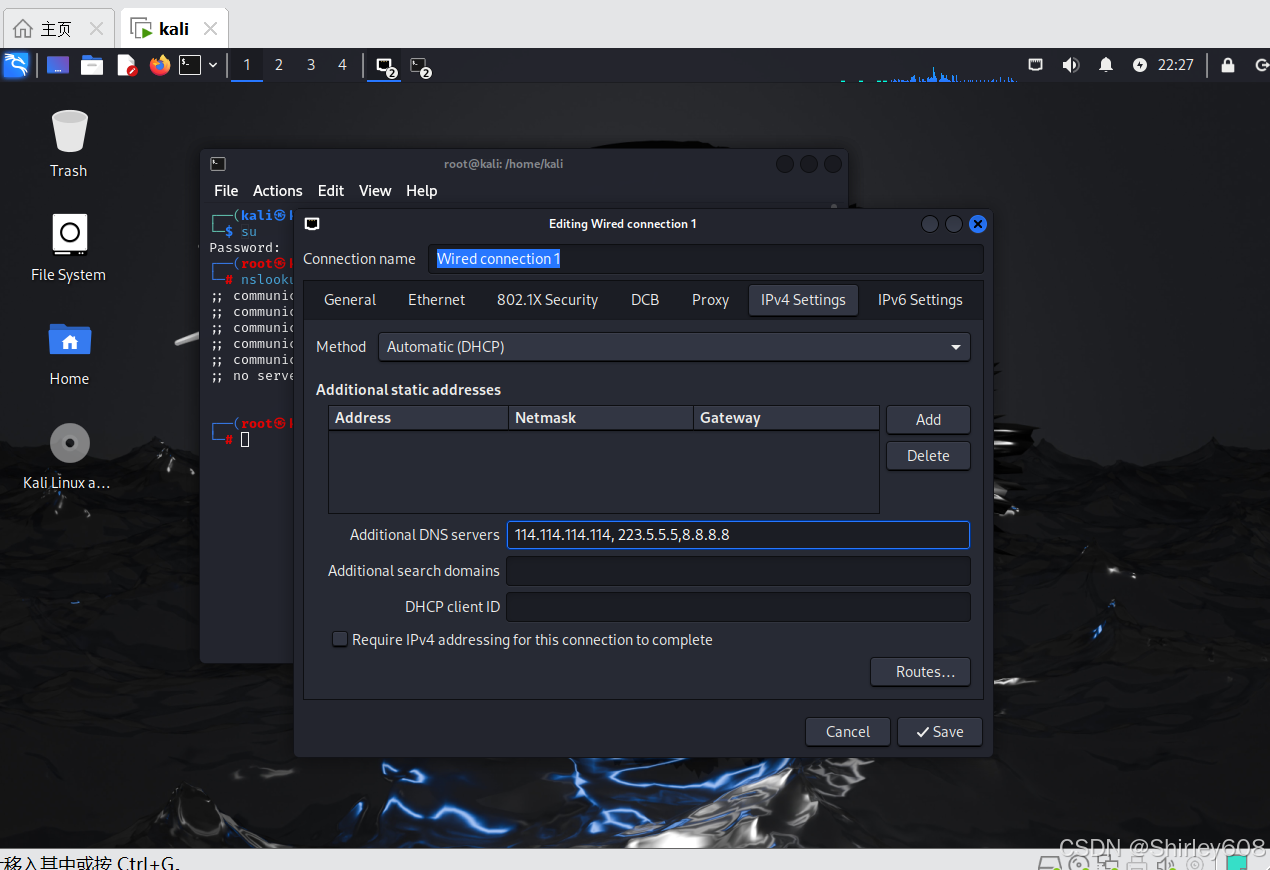Switch to the Ethernet tab
The width and height of the screenshot is (1270, 870).
(437, 300)
